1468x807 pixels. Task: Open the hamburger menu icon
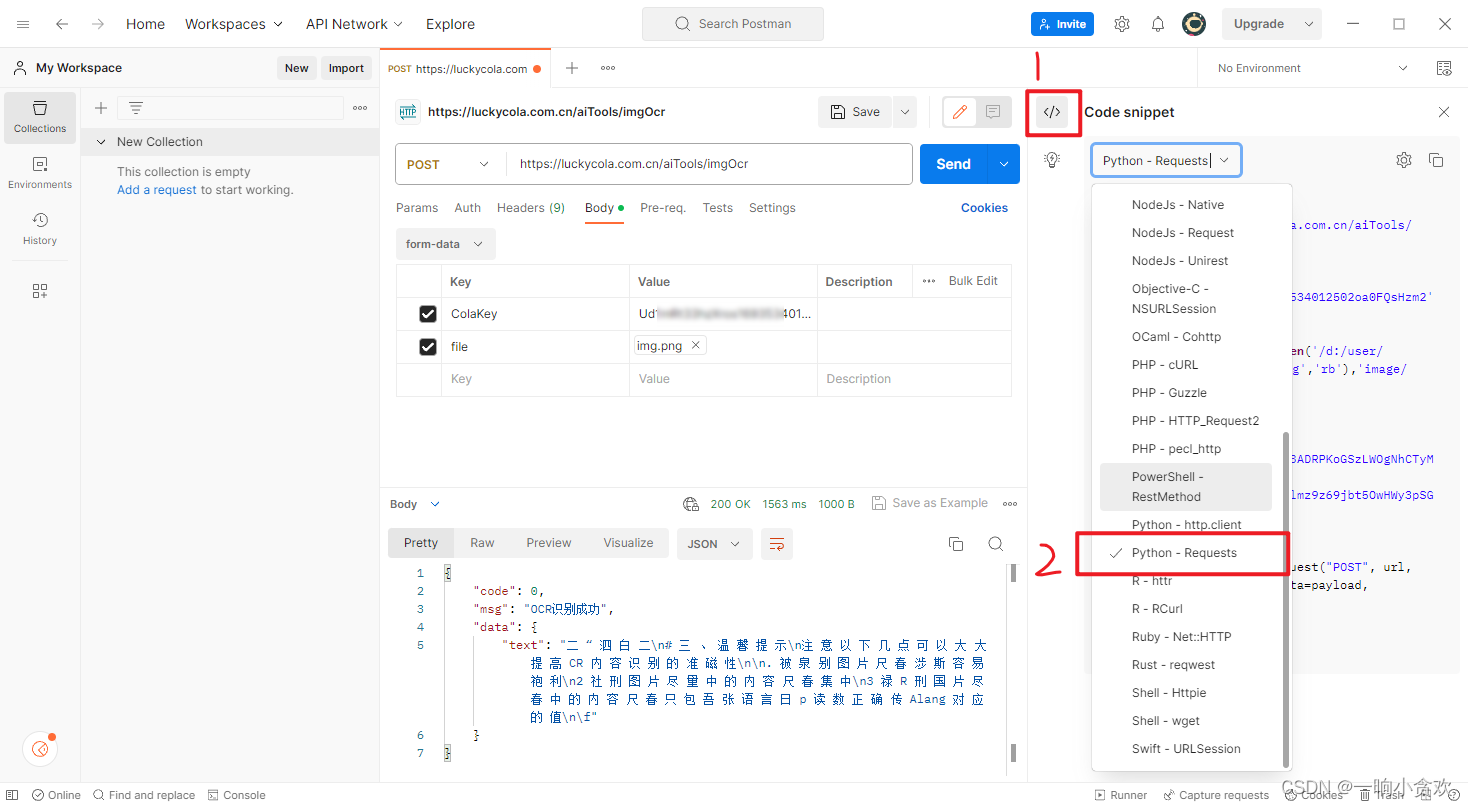click(23, 24)
